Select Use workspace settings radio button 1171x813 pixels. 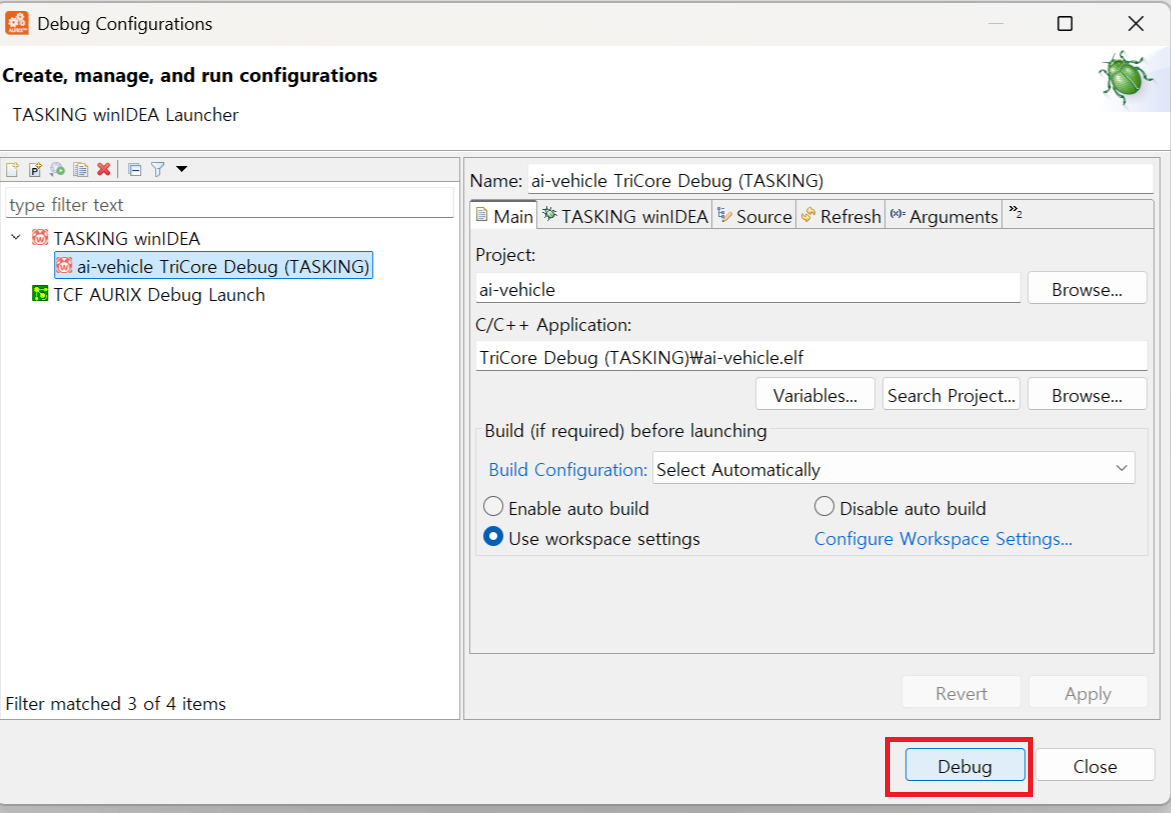tap(493, 537)
